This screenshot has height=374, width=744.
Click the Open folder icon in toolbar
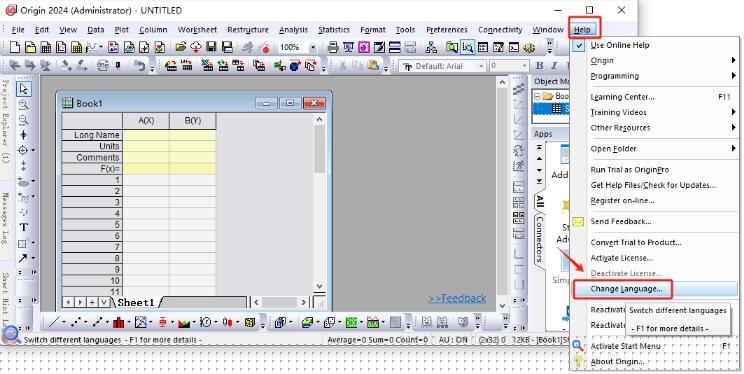(180, 47)
